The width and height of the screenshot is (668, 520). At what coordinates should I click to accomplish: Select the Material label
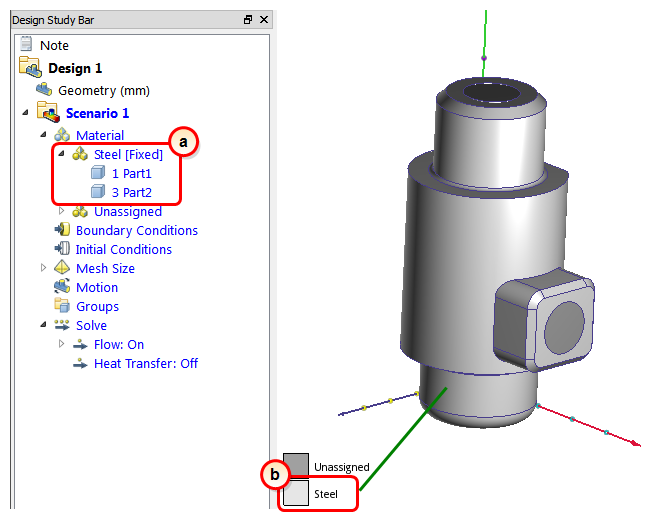click(100, 135)
